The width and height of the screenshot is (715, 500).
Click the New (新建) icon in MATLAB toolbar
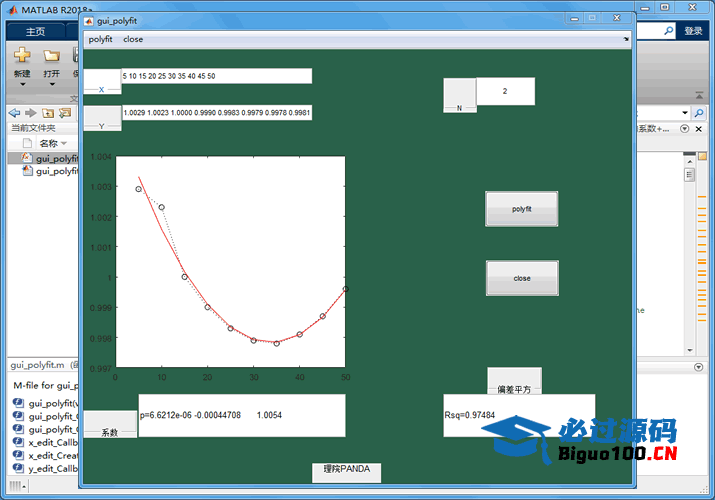[22, 56]
